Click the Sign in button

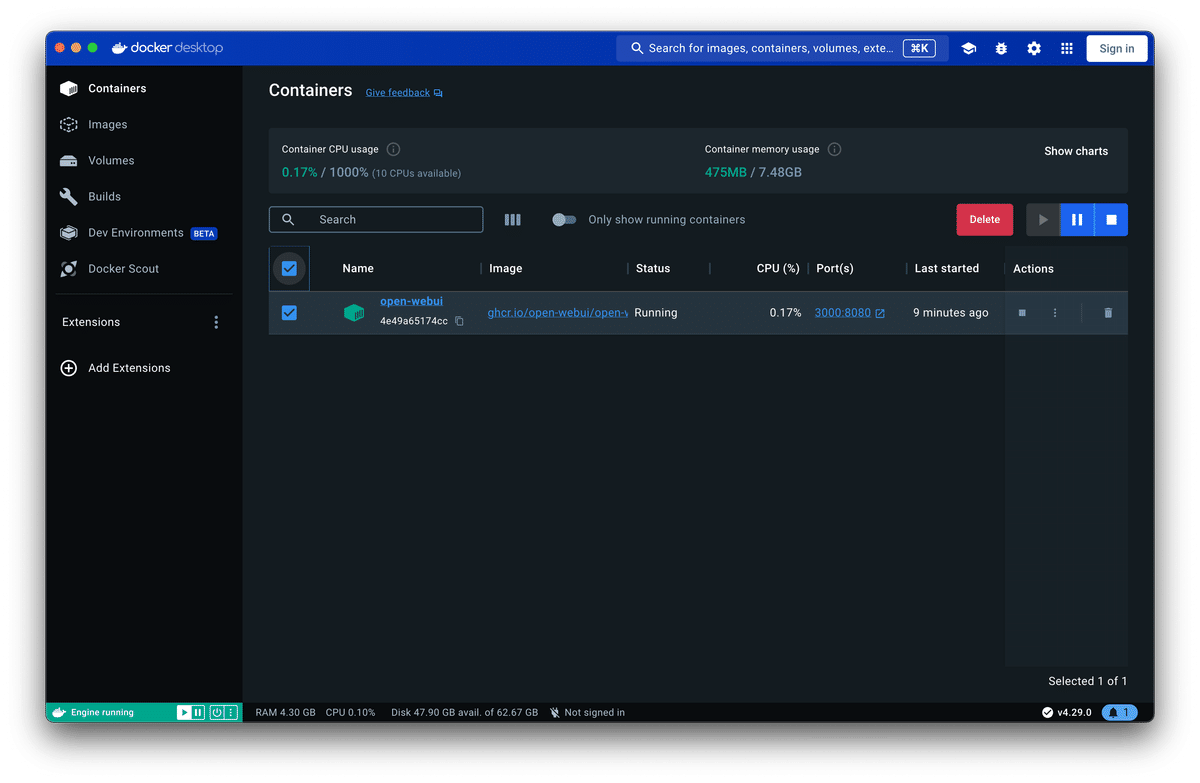tap(1117, 48)
